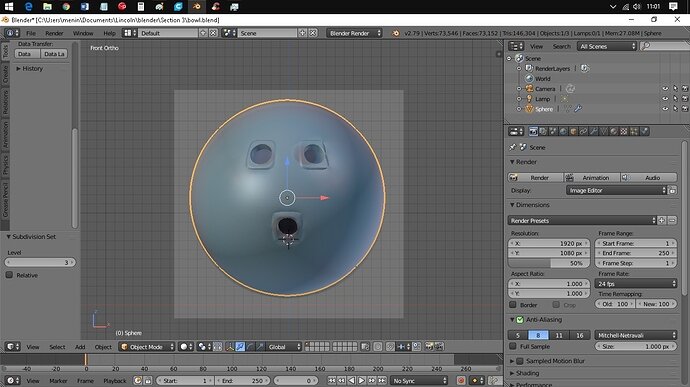Image resolution: width=690 pixels, height=387 pixels.
Task: Click the Camera object icon in outliner
Action: 529,88
